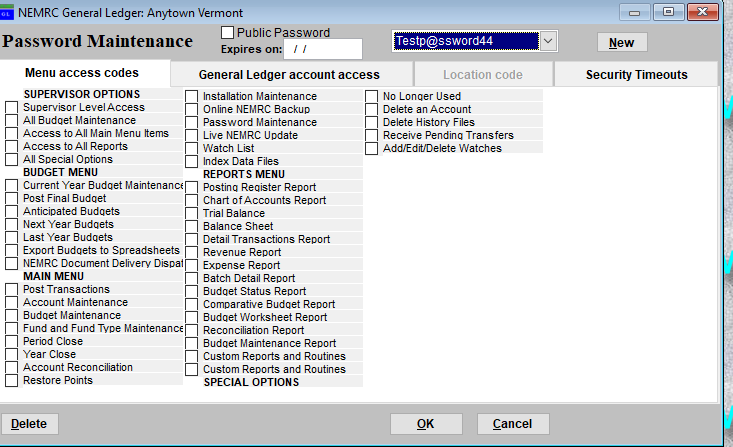This screenshot has height=447, width=733.
Task: Select the Location code tab
Action: click(483, 75)
